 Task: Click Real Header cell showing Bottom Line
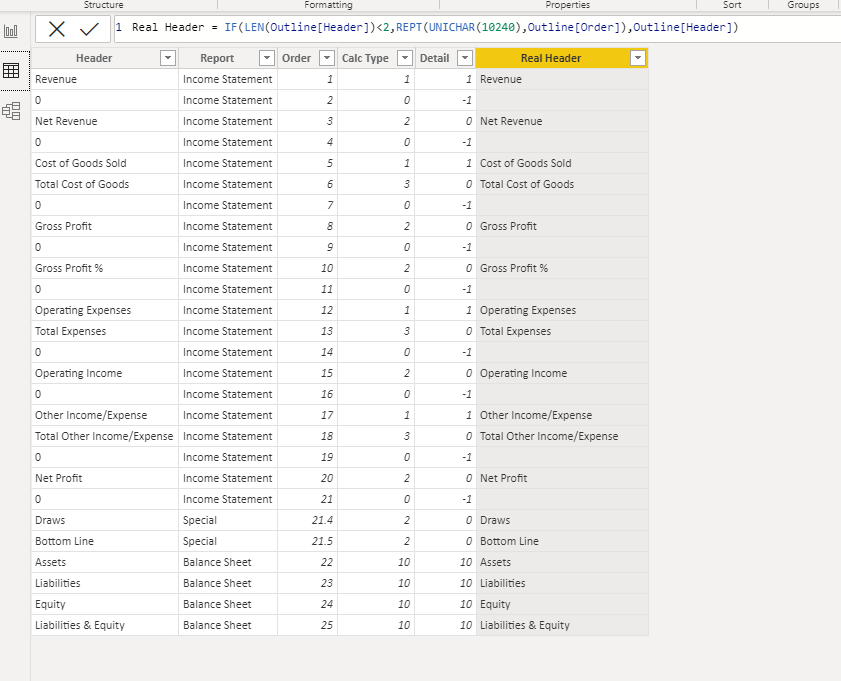[562, 541]
